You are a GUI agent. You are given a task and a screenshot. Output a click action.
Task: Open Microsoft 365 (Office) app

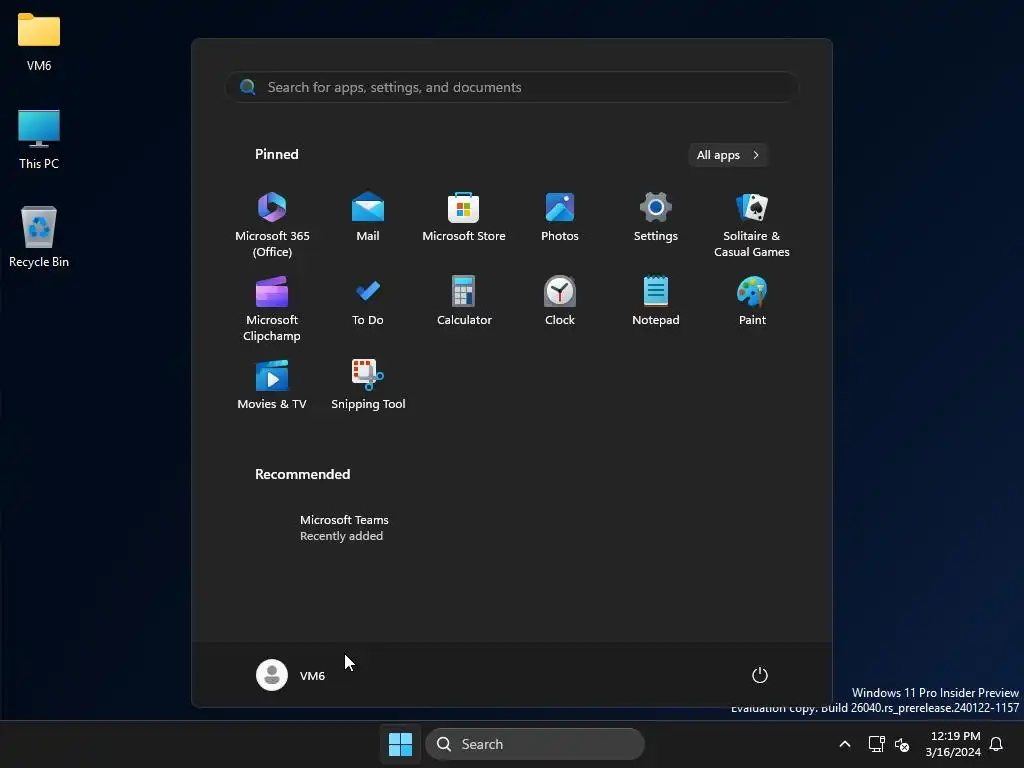point(272,224)
